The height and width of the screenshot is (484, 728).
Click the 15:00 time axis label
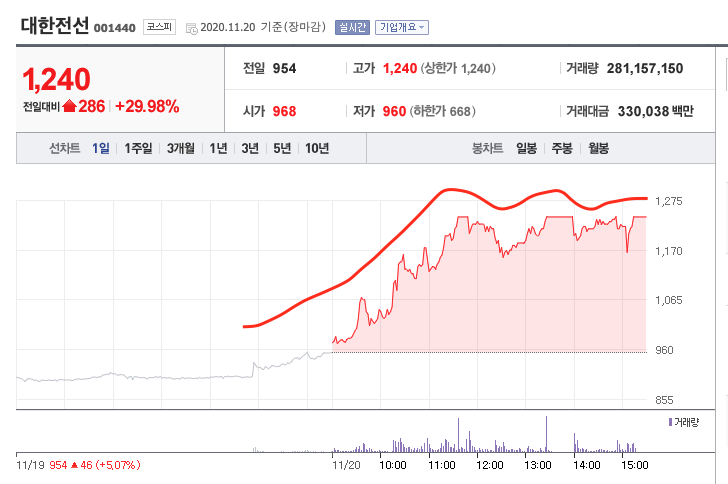pyautogui.click(x=634, y=465)
